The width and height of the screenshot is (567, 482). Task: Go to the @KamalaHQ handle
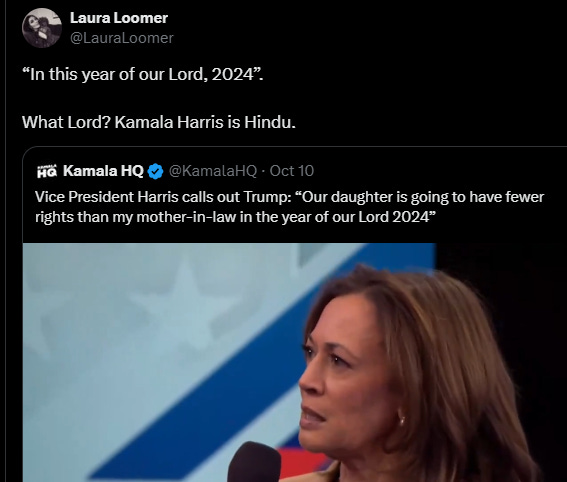[213, 171]
